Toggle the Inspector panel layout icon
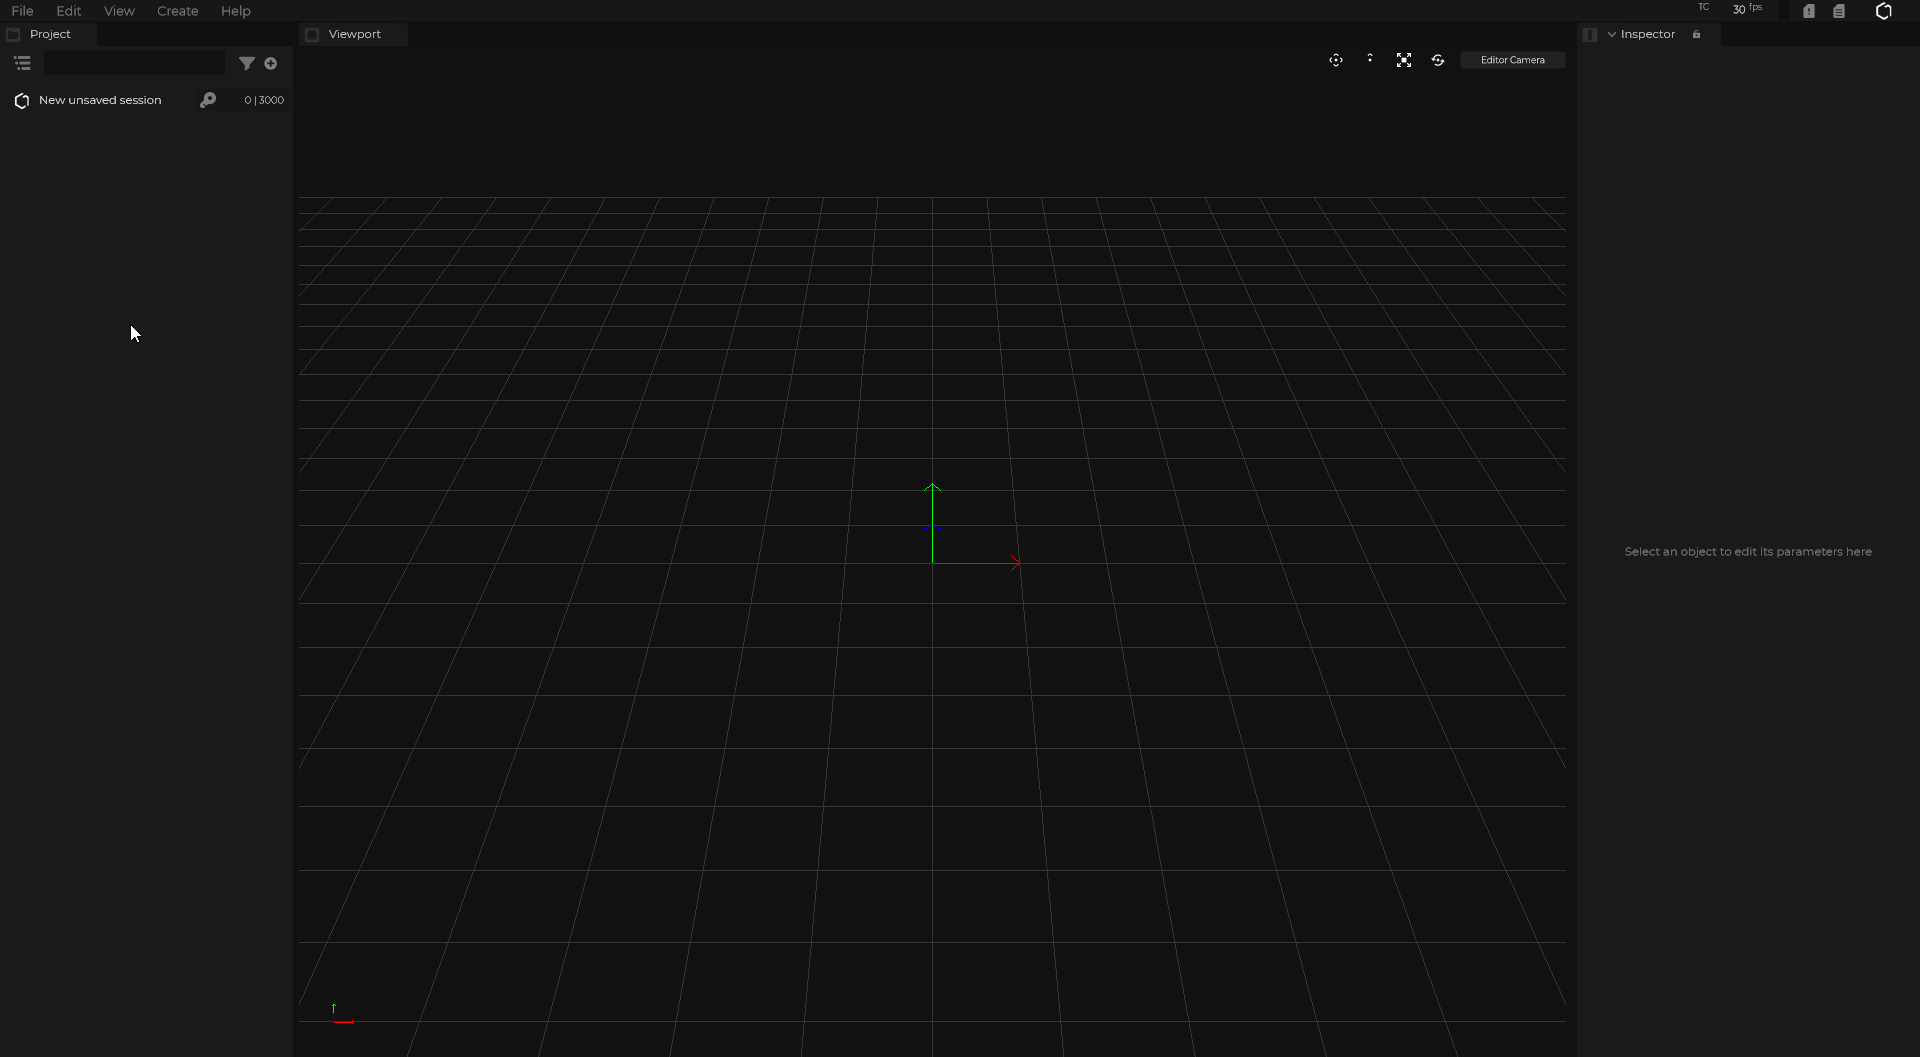This screenshot has height=1057, width=1920. point(1590,34)
